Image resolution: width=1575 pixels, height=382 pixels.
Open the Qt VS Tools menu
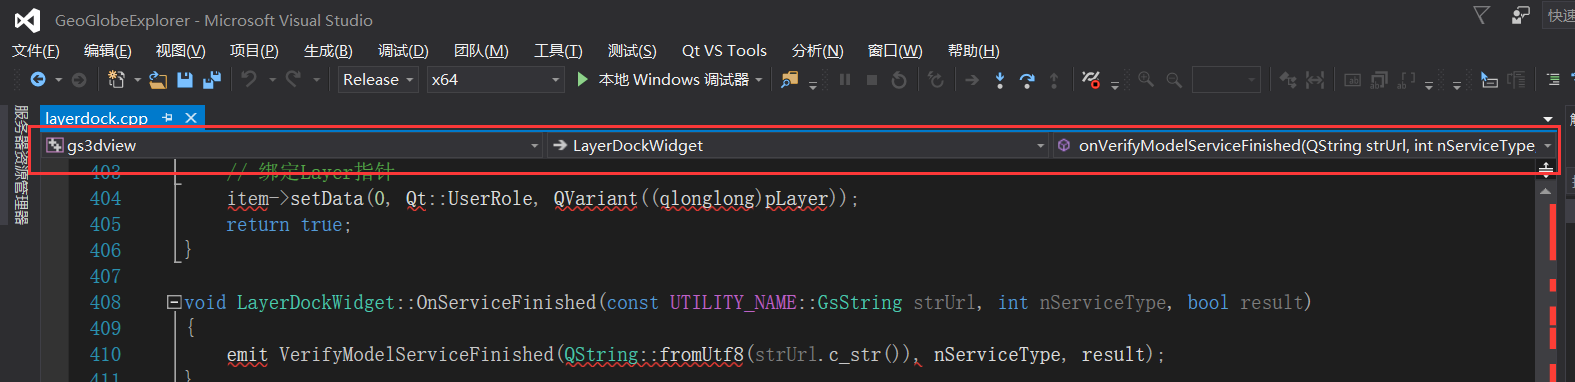(x=724, y=51)
